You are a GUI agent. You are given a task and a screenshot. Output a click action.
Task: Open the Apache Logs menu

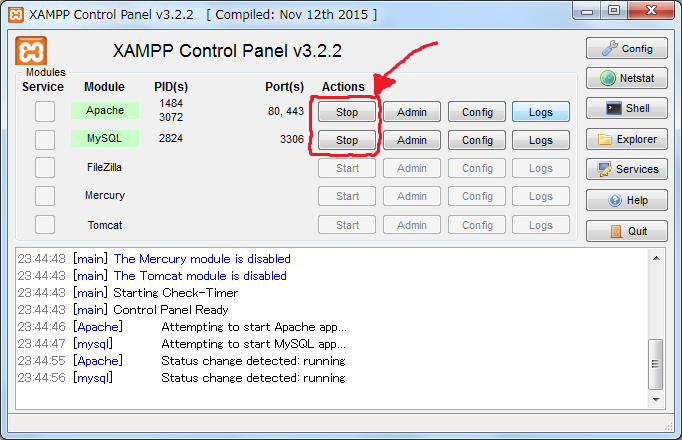pyautogui.click(x=541, y=112)
